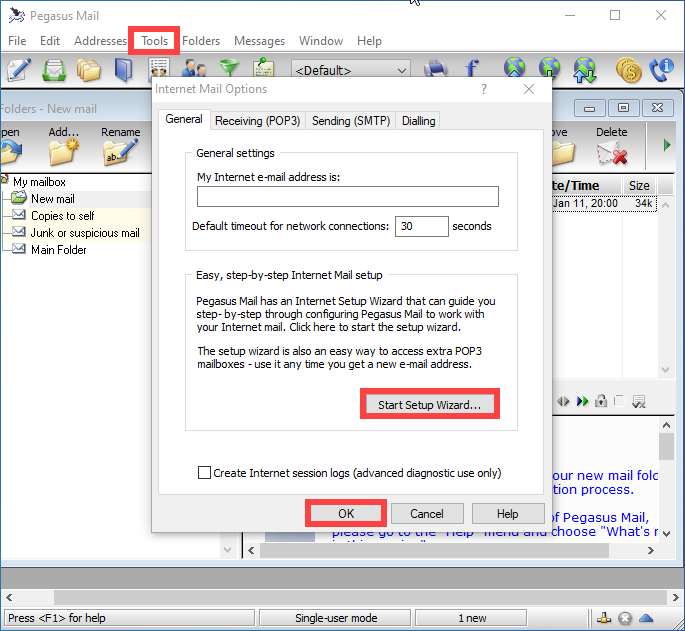Viewport: 685px width, 631px height.
Task: Open the Addresses menu
Action: (x=100, y=41)
